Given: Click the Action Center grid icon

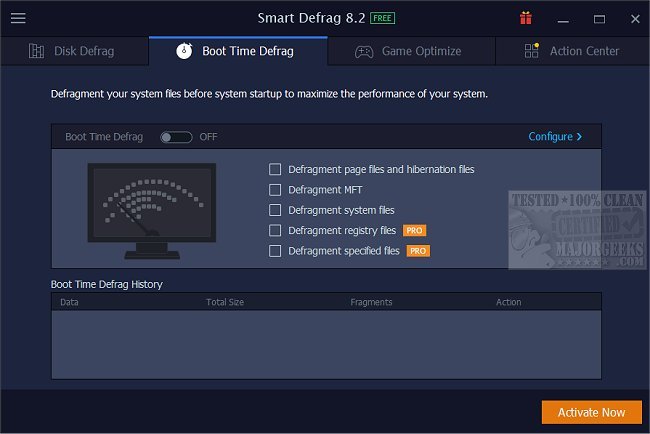Looking at the screenshot, I should click(532, 51).
